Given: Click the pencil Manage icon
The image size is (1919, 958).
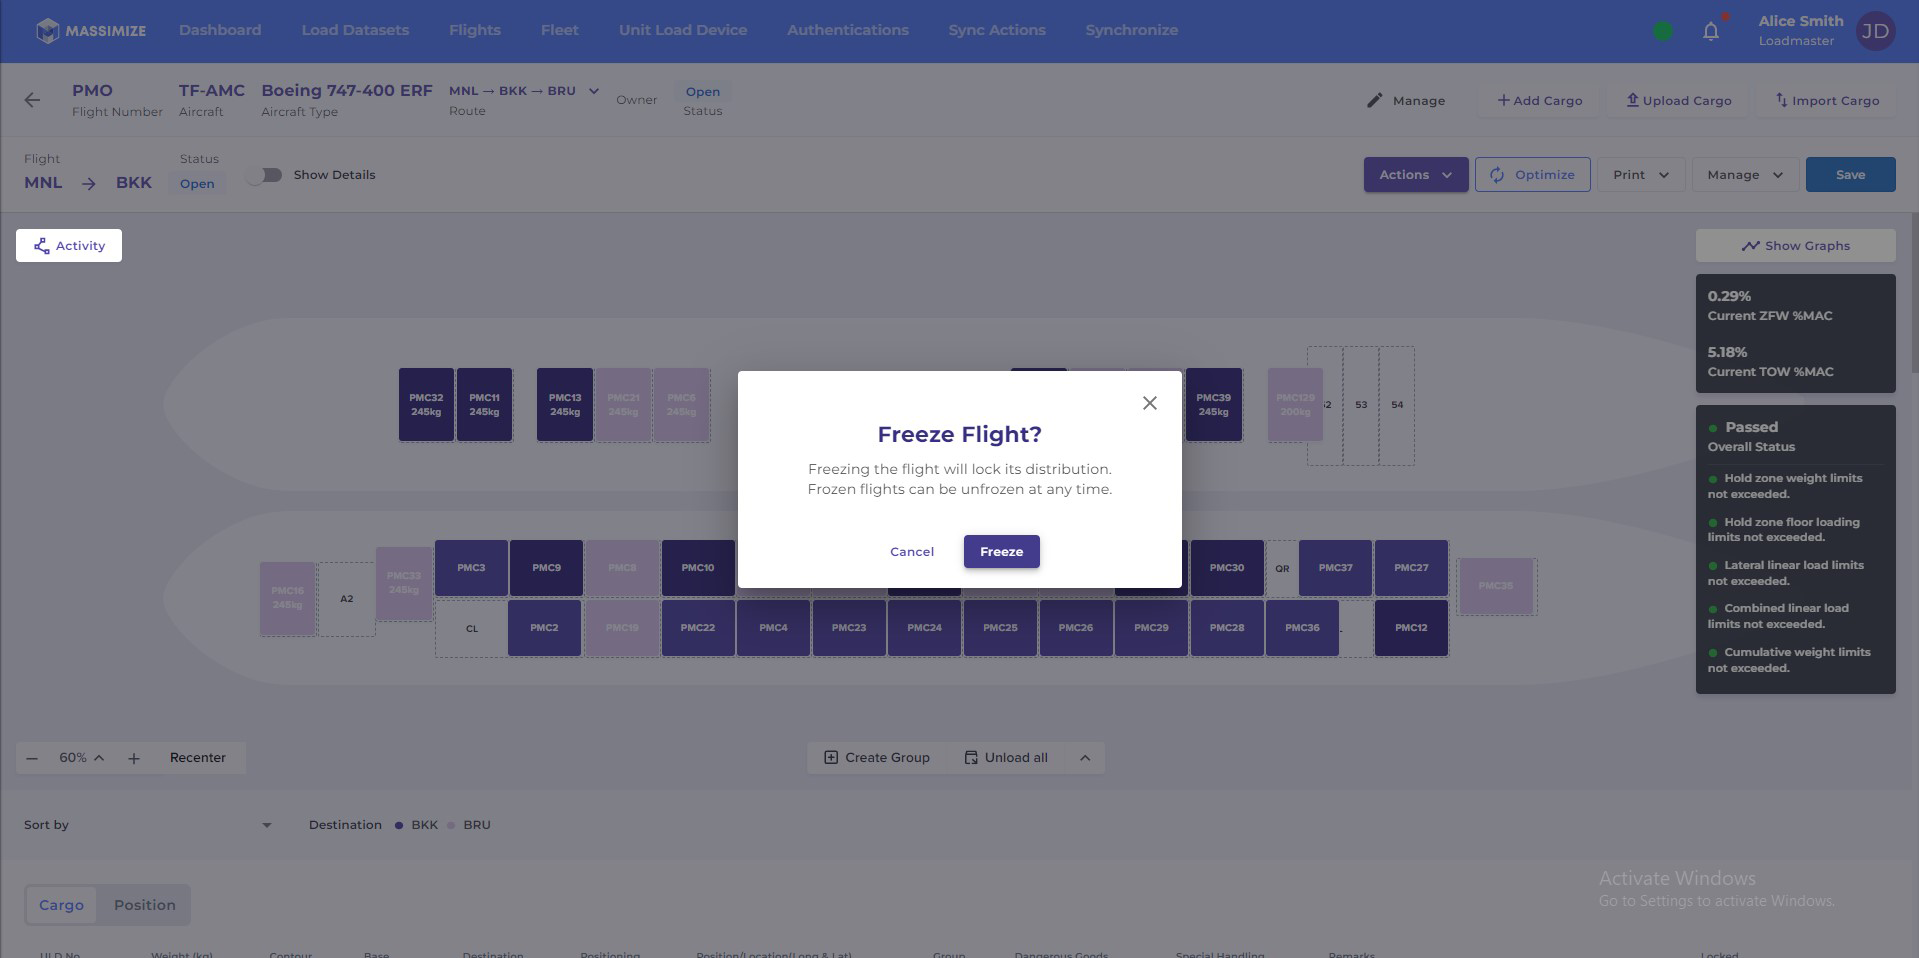Looking at the screenshot, I should point(1375,100).
